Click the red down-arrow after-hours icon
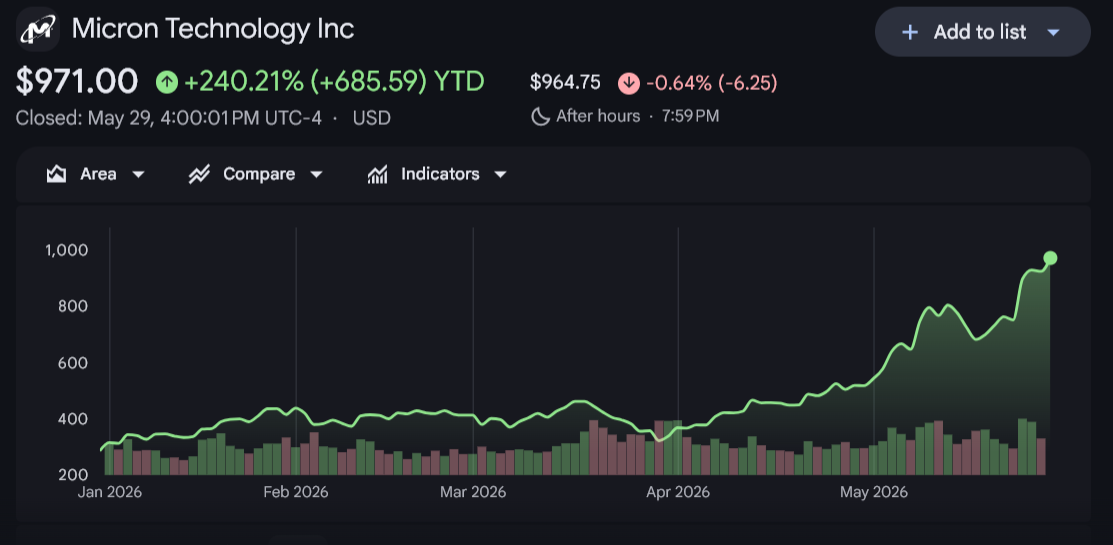 629,83
